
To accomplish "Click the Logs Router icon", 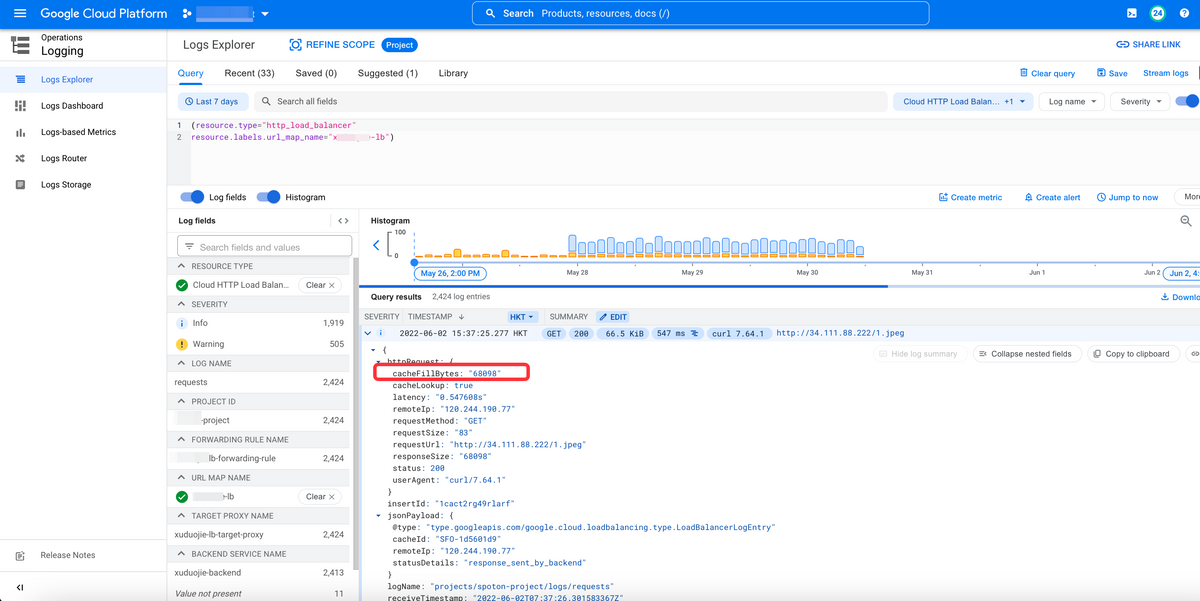I will [20, 158].
